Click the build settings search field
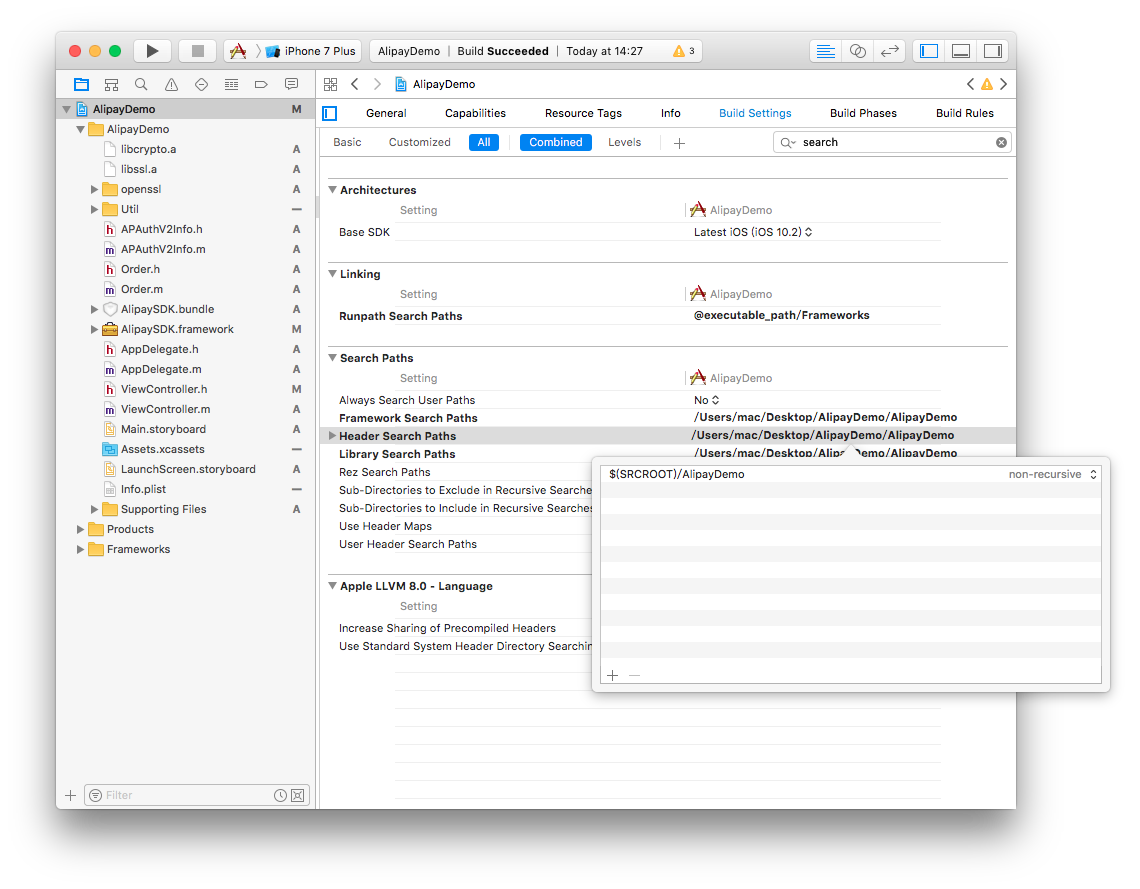The height and width of the screenshot is (889, 1140). pyautogui.click(x=891, y=142)
